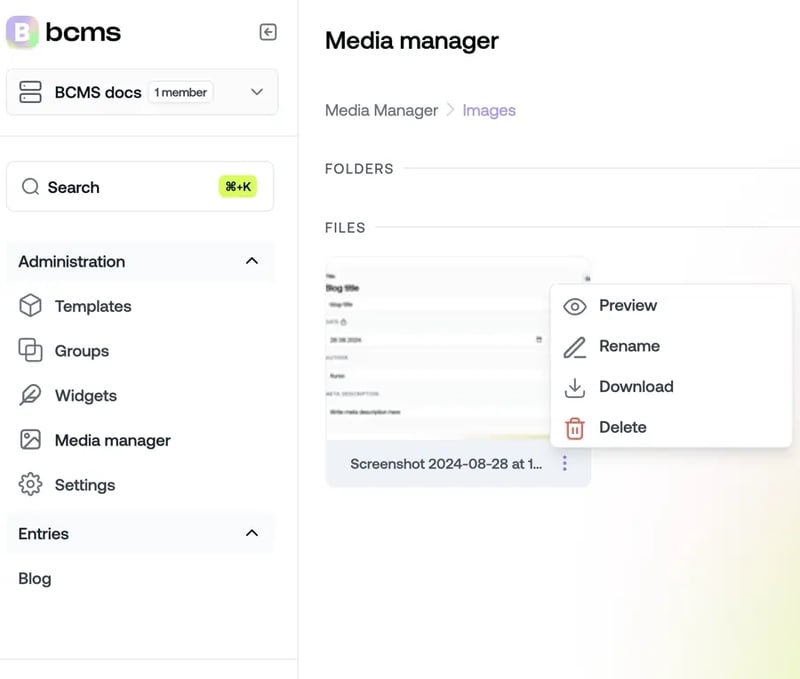Go to Media Manager breadcrumb
Image resolution: width=800 pixels, height=679 pixels.
(x=381, y=110)
